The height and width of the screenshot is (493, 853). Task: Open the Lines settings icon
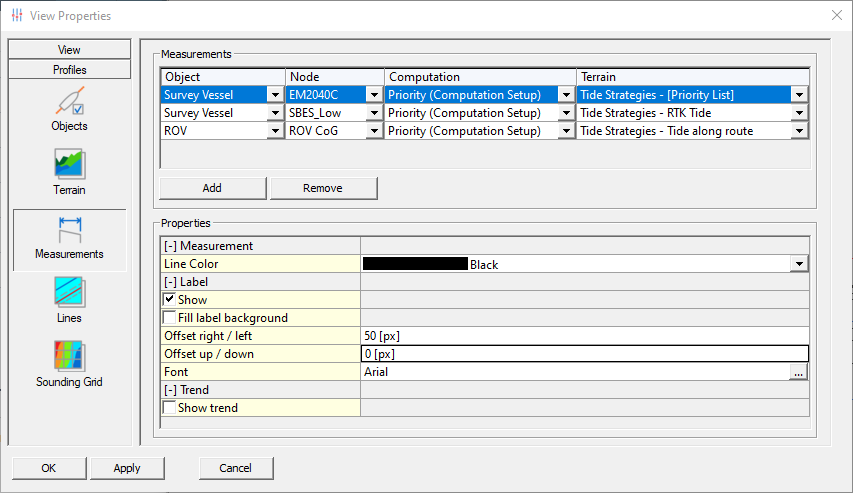(x=69, y=294)
